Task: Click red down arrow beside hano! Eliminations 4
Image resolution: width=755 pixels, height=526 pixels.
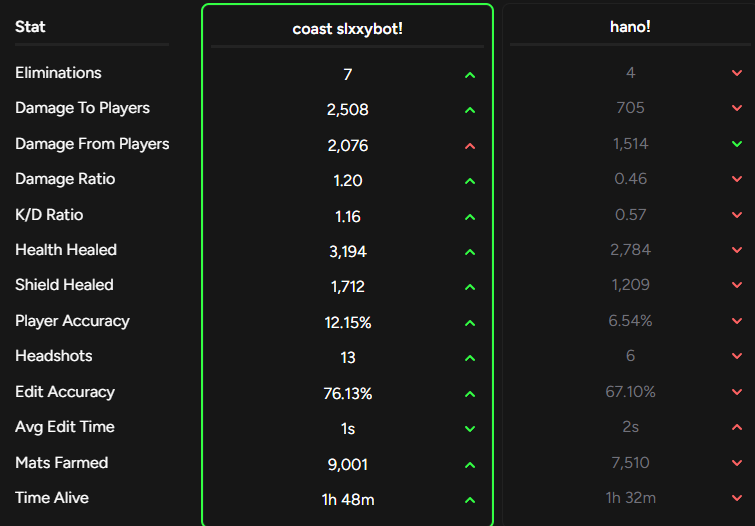Action: 737,73
